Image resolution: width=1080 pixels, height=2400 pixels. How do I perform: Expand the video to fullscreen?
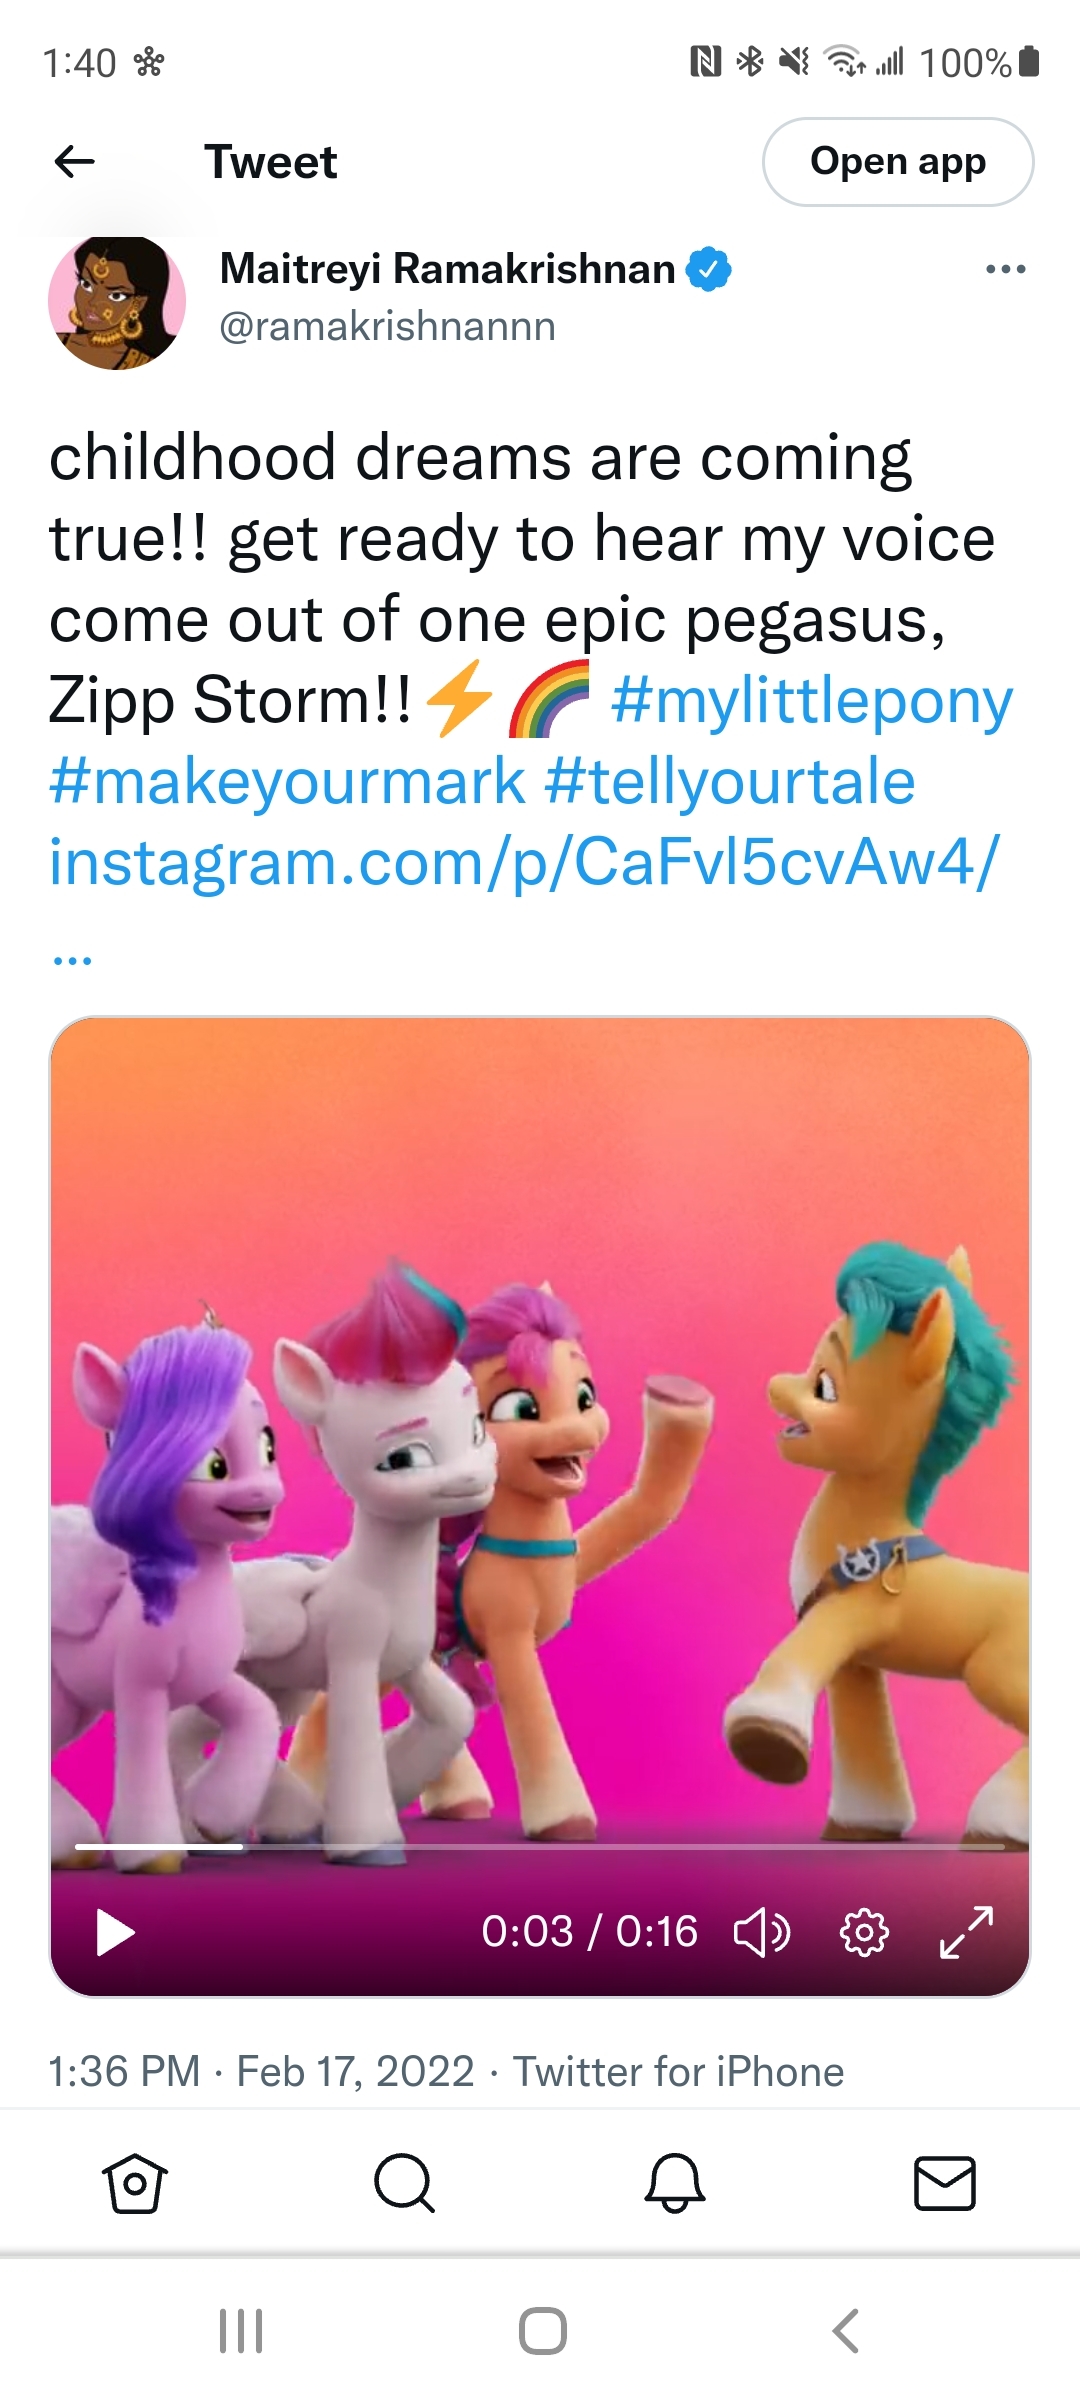(966, 1932)
